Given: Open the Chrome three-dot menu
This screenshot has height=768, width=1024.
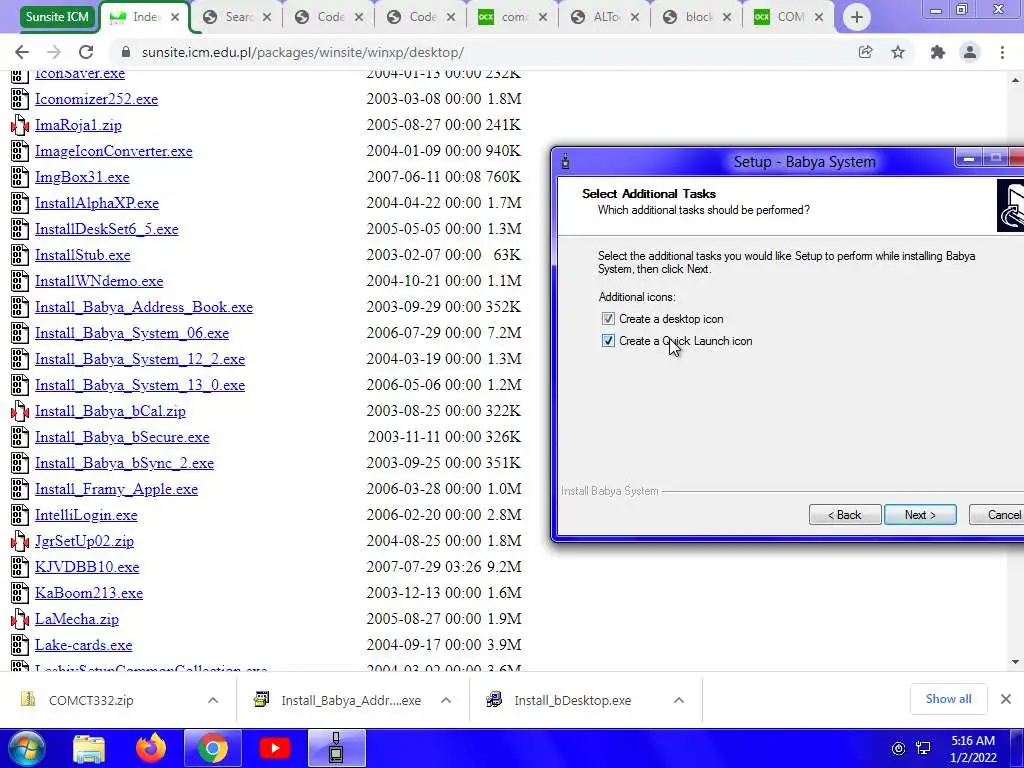Looking at the screenshot, I should [x=1002, y=52].
